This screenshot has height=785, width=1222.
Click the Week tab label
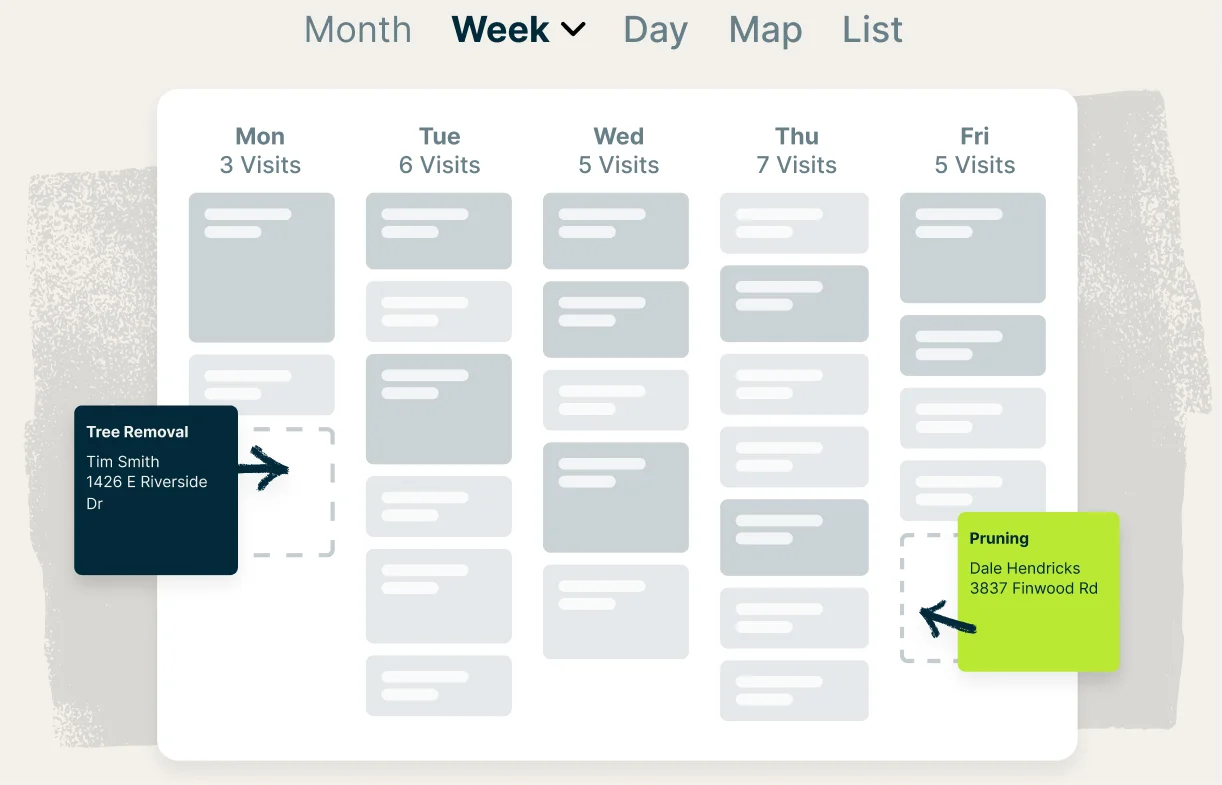(500, 30)
